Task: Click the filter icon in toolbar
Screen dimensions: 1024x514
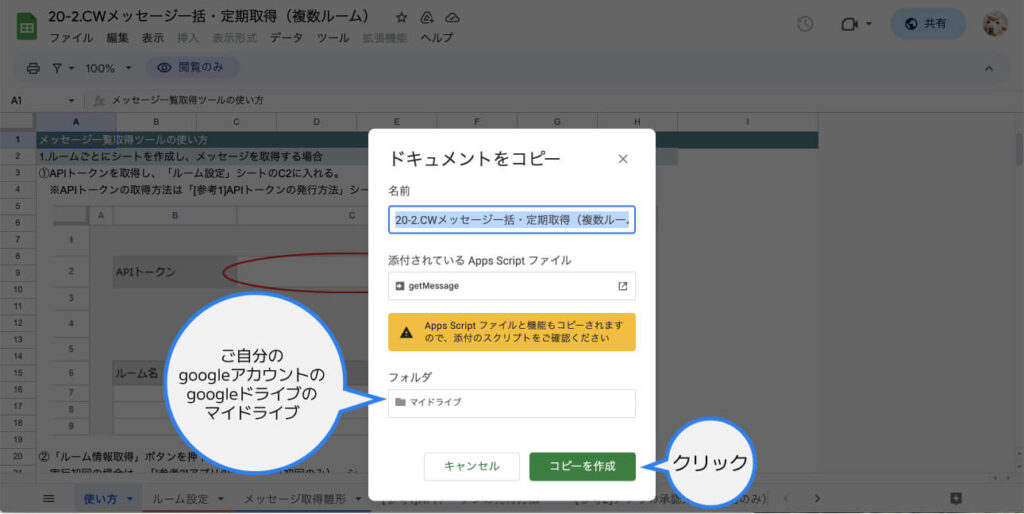Action: coord(57,68)
